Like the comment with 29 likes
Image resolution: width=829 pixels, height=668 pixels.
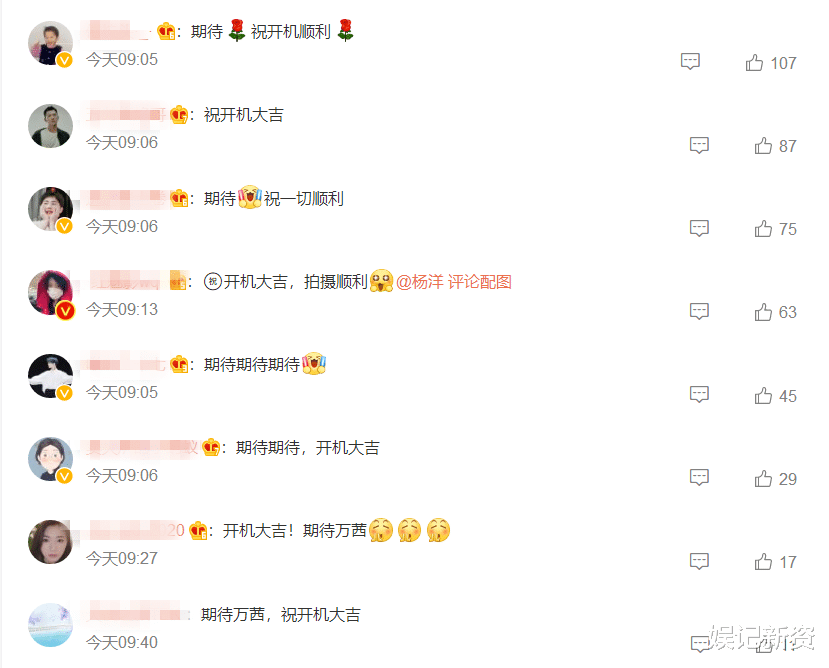pyautogui.click(x=763, y=479)
